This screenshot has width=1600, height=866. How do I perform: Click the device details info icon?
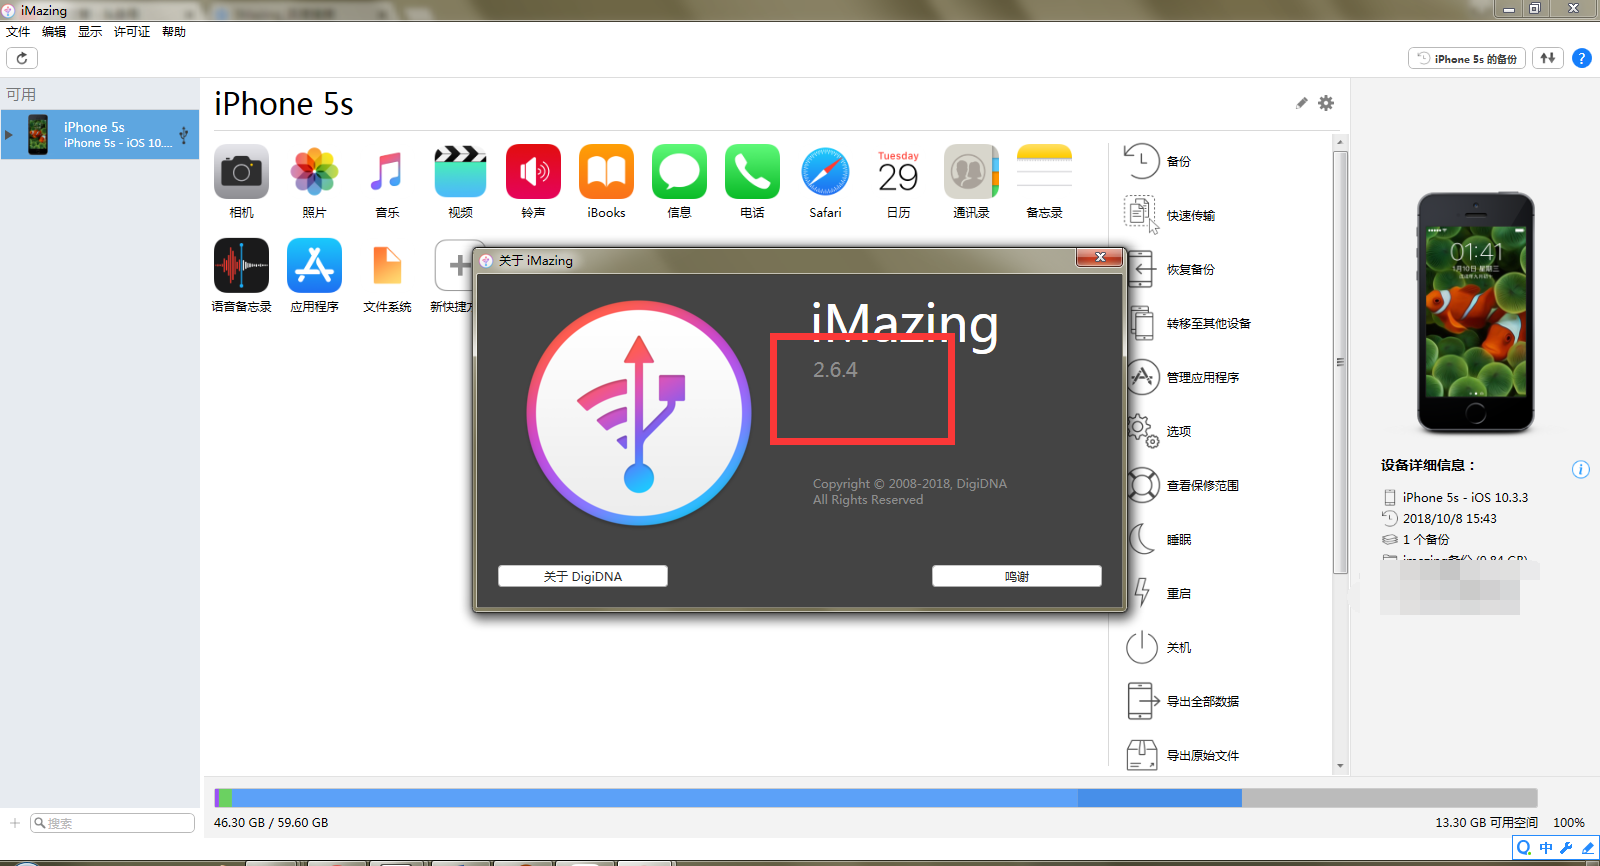(1580, 469)
